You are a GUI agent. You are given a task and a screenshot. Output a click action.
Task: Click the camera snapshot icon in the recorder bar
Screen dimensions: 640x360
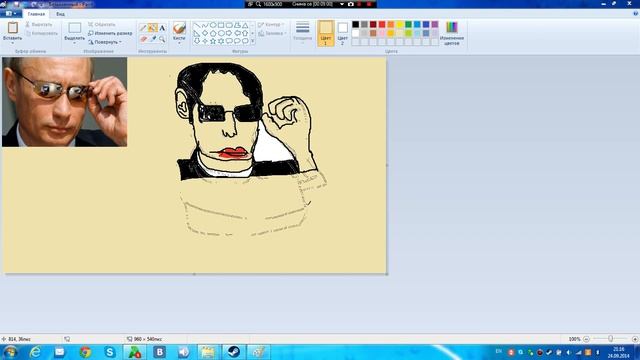click(x=351, y=4)
